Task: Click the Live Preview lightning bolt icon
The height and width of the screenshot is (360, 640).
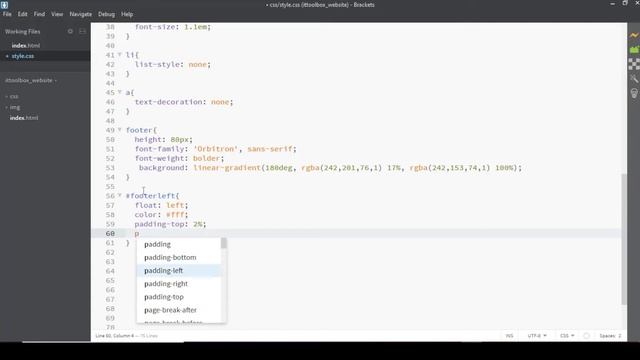Action: coord(634,36)
